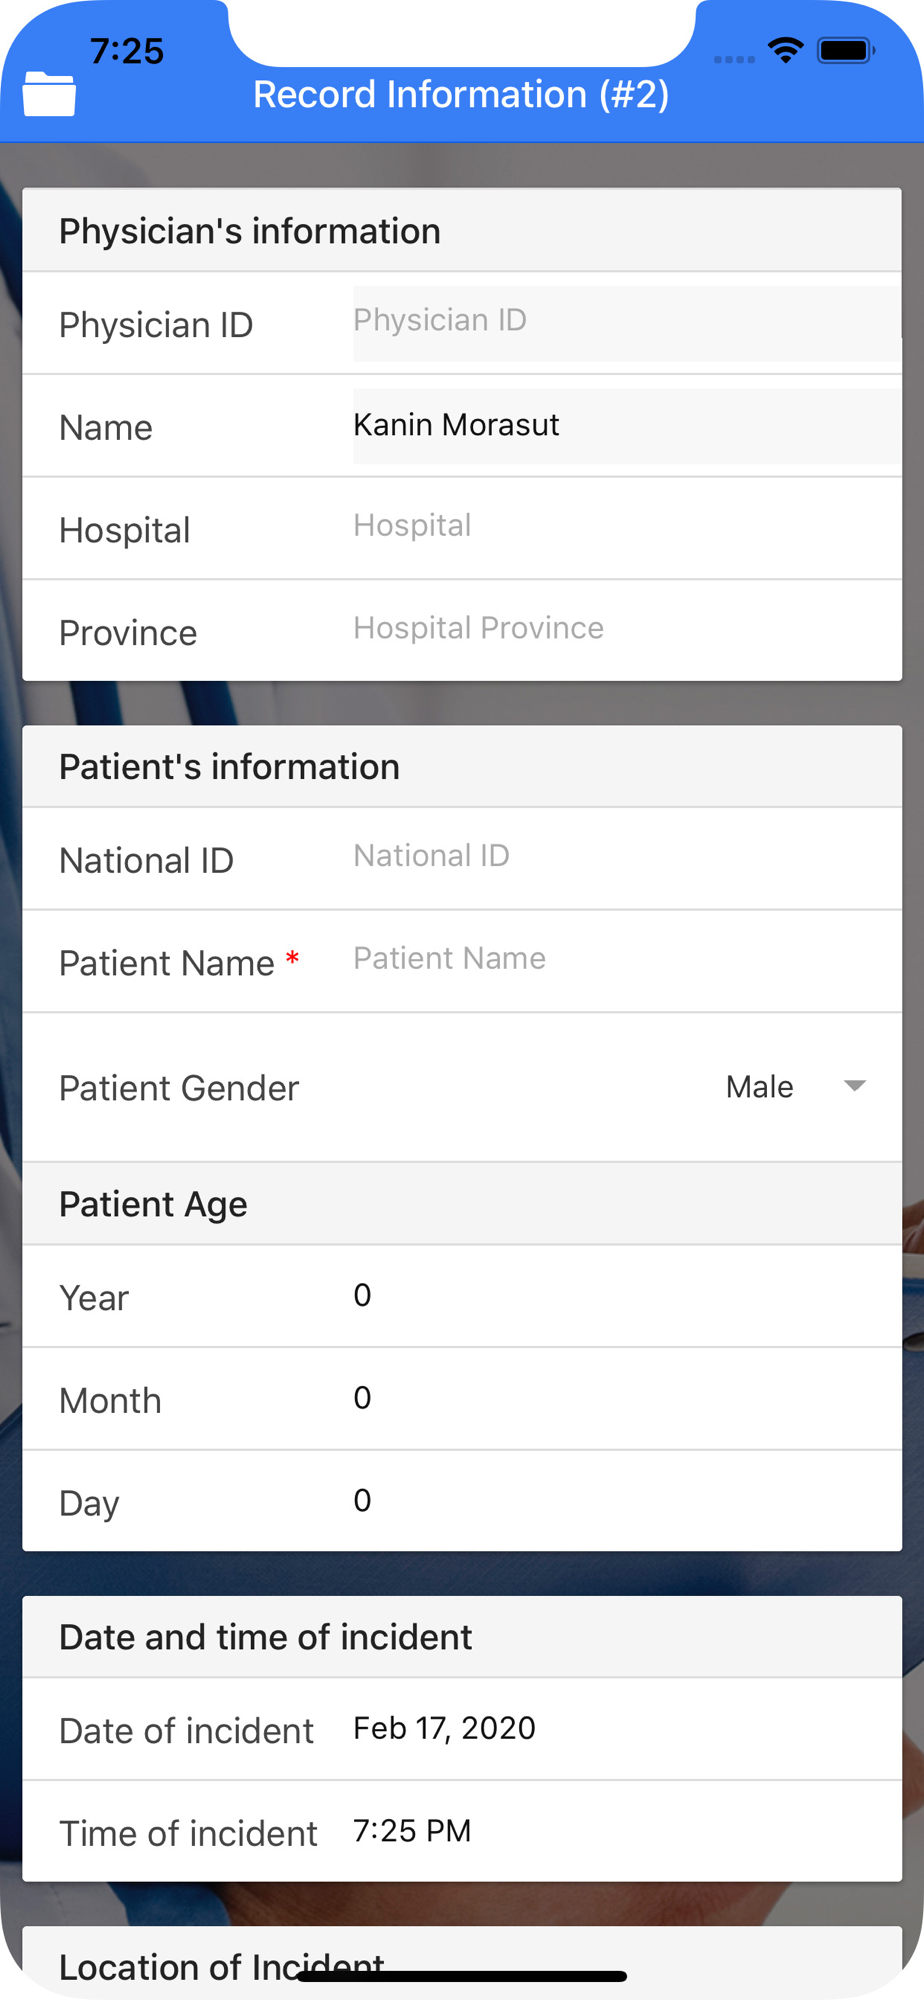
Task: Click the Hospital Province input
Action: (627, 629)
